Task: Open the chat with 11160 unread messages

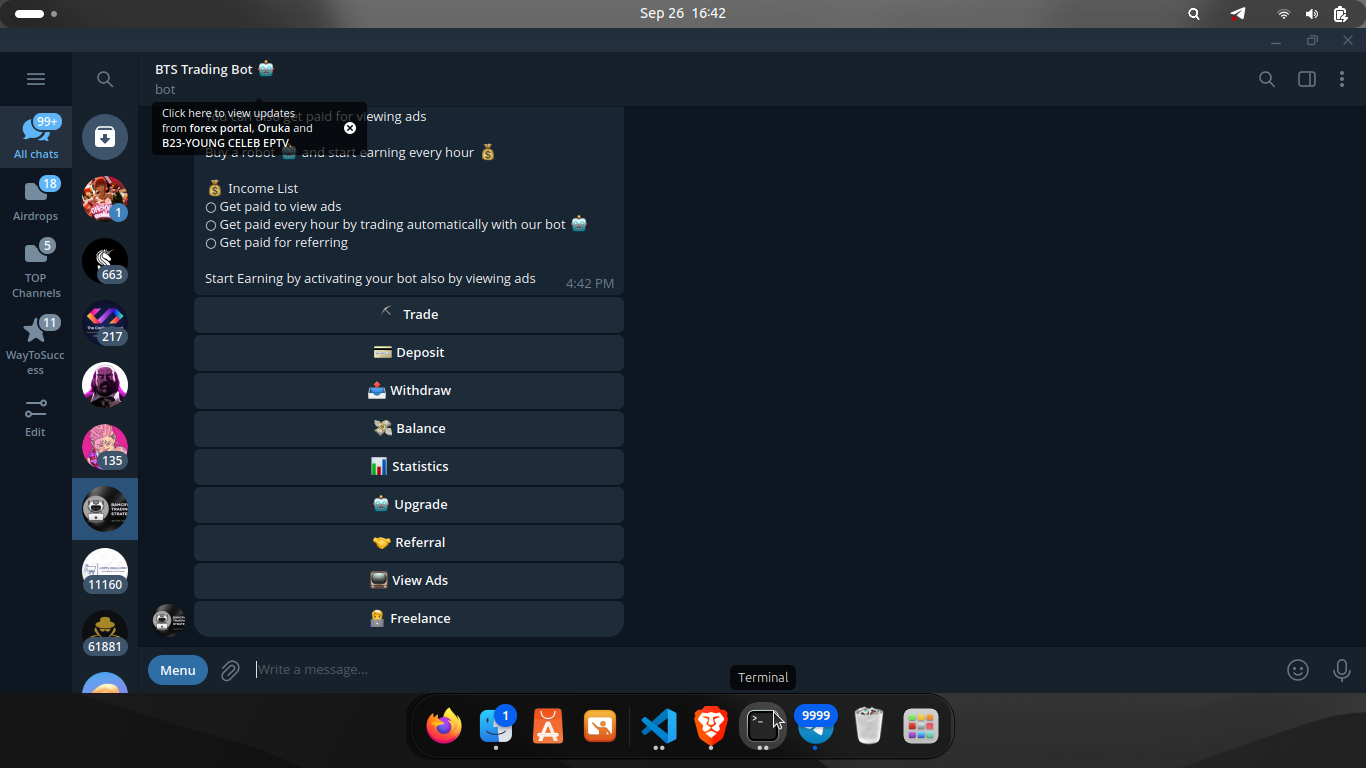Action: pyautogui.click(x=105, y=571)
